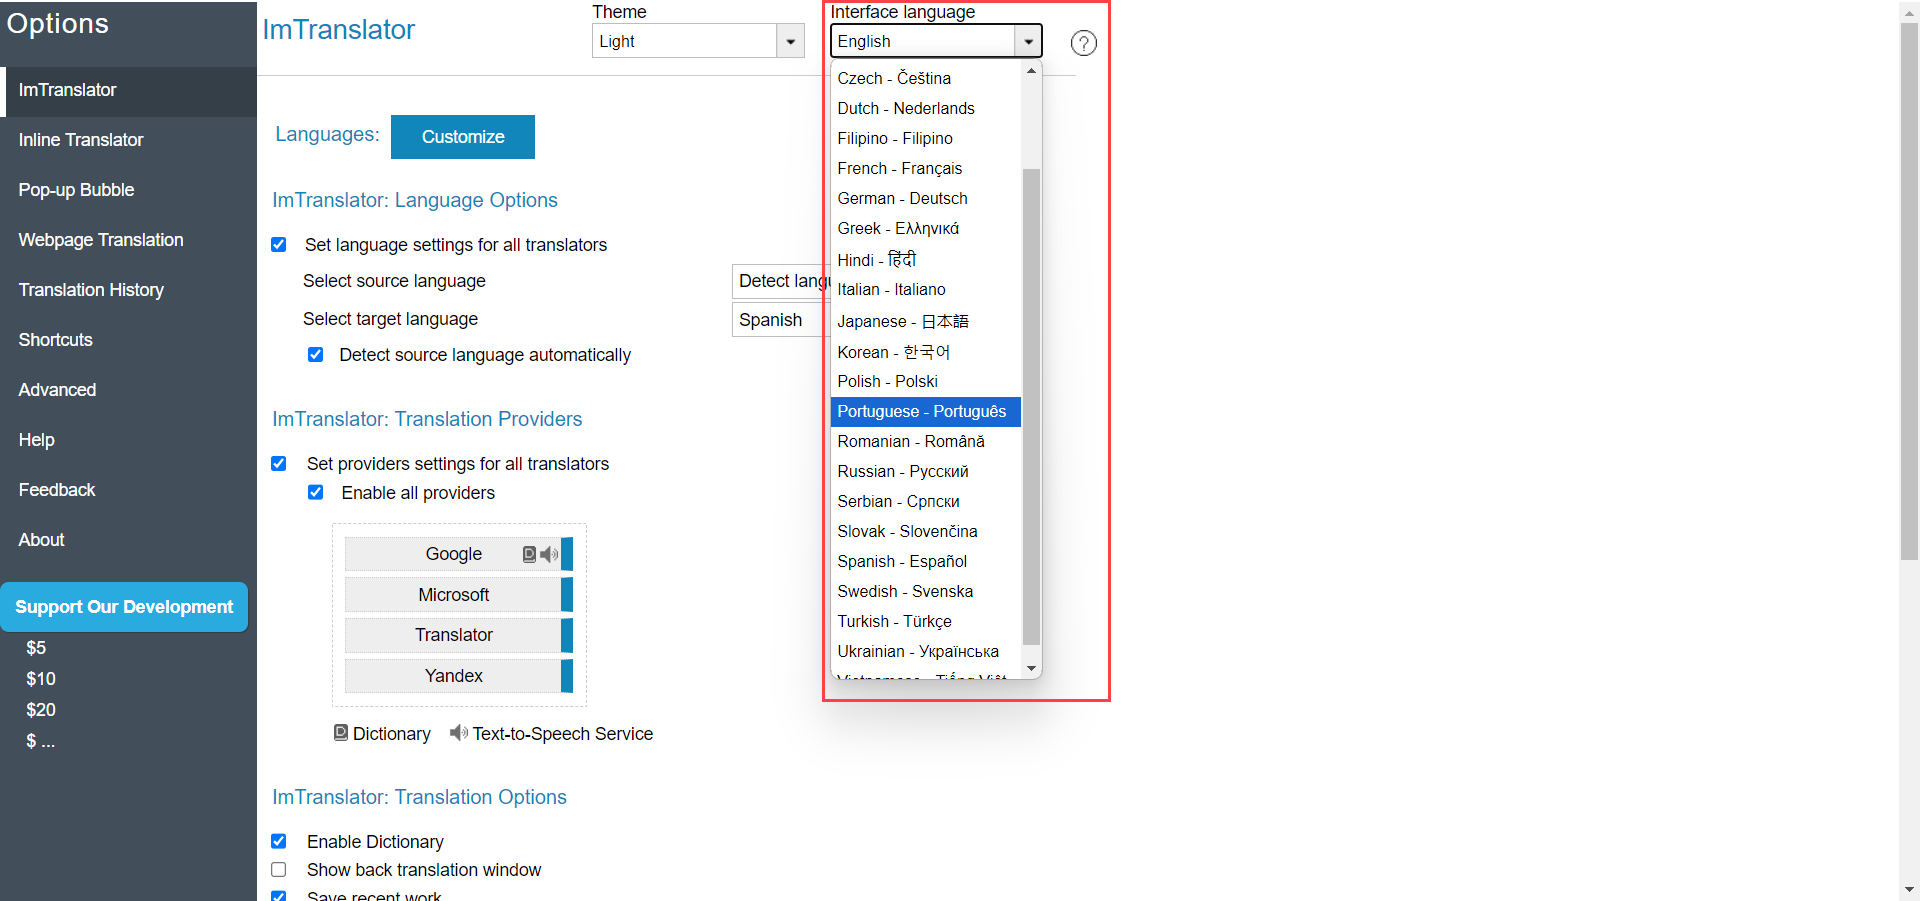Open Pop-up Bubble options
Screen dimensions: 1920x901
click(x=128, y=190)
